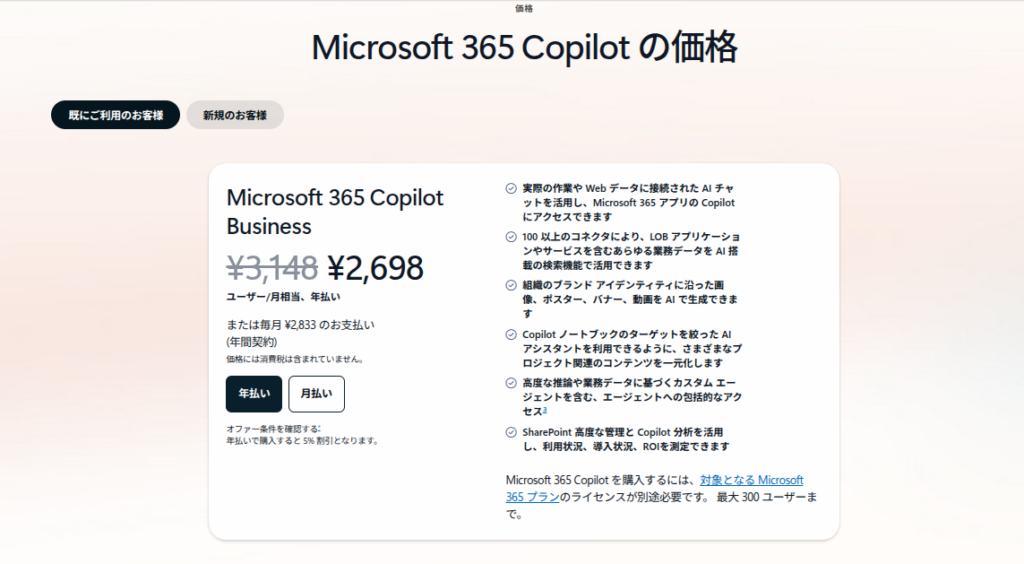The width and height of the screenshot is (1024, 564).
Task: Open the 対象となる Microsoft 365 プラン link
Action: [x=751, y=480]
